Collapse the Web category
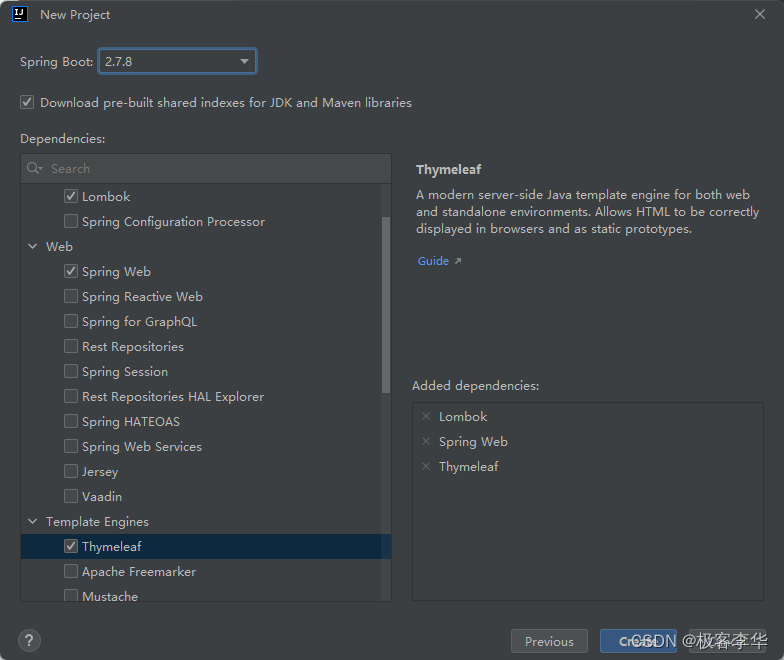 [x=32, y=246]
